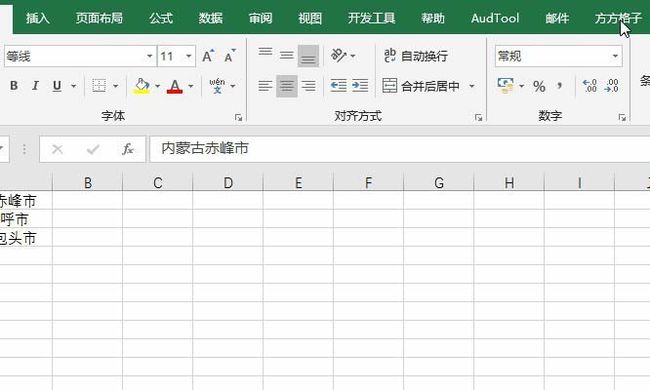Select column B header
Screen dimensions: 650x390
click(x=87, y=182)
